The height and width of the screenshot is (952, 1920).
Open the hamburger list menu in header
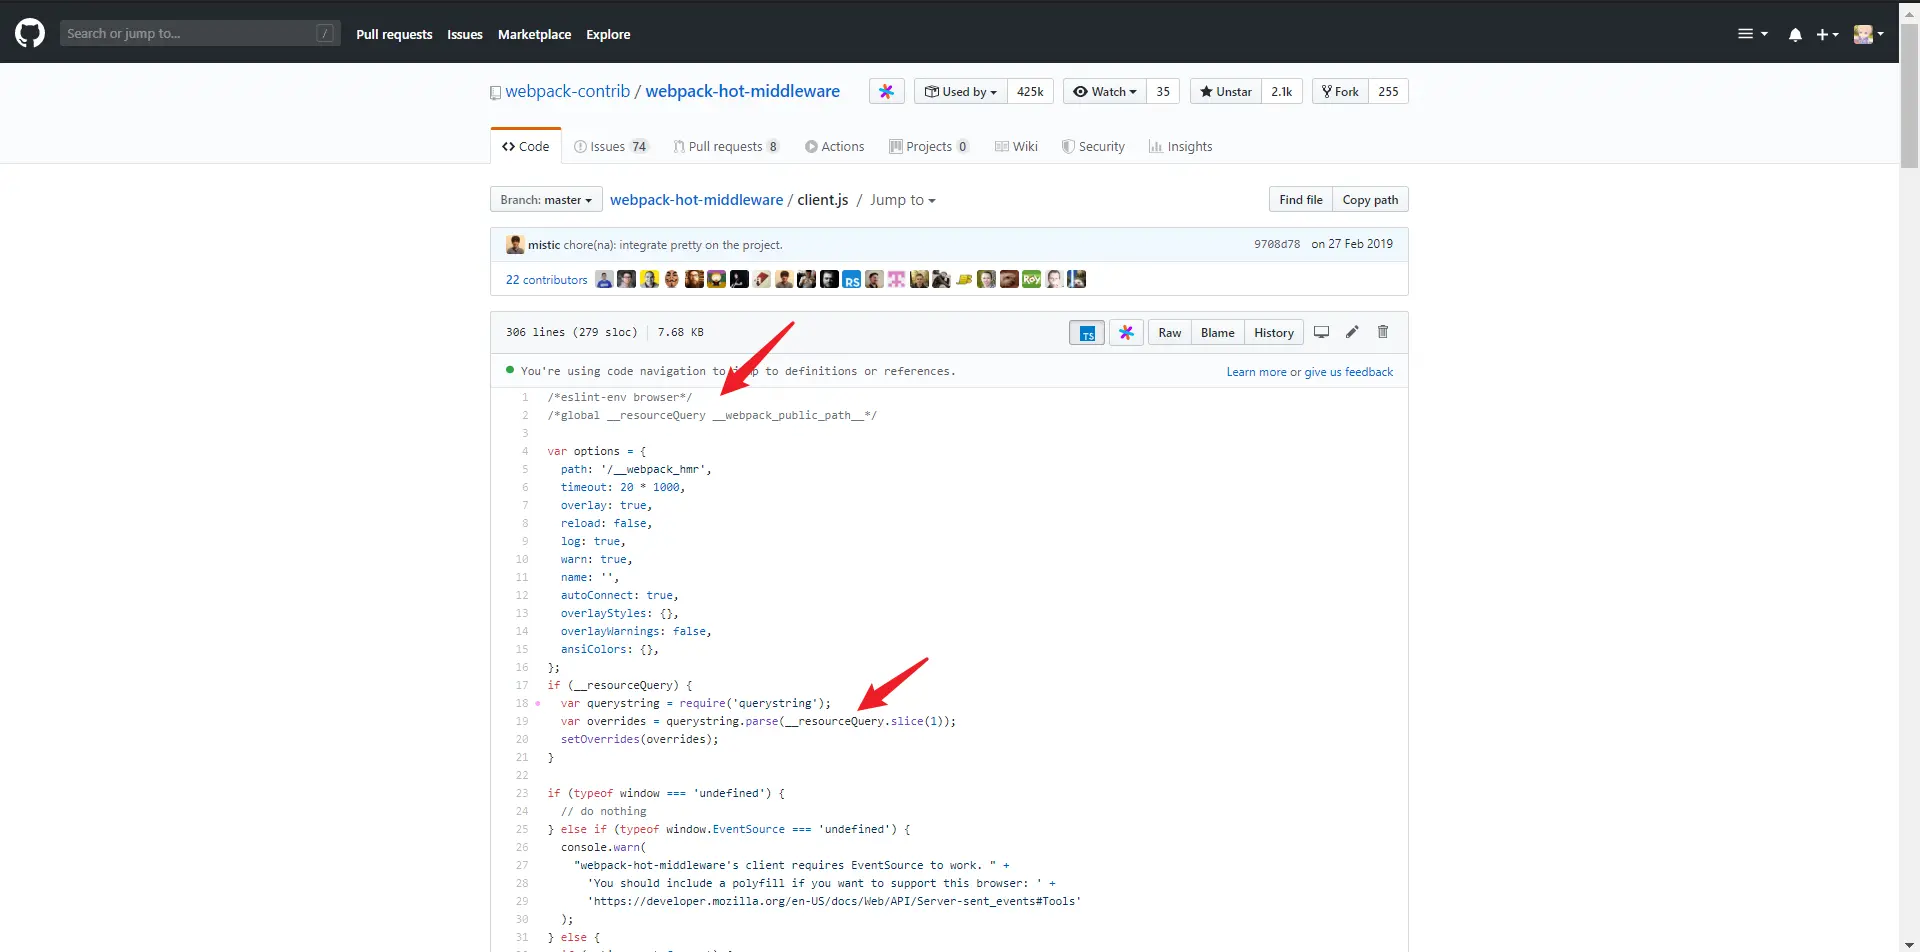click(x=1752, y=34)
